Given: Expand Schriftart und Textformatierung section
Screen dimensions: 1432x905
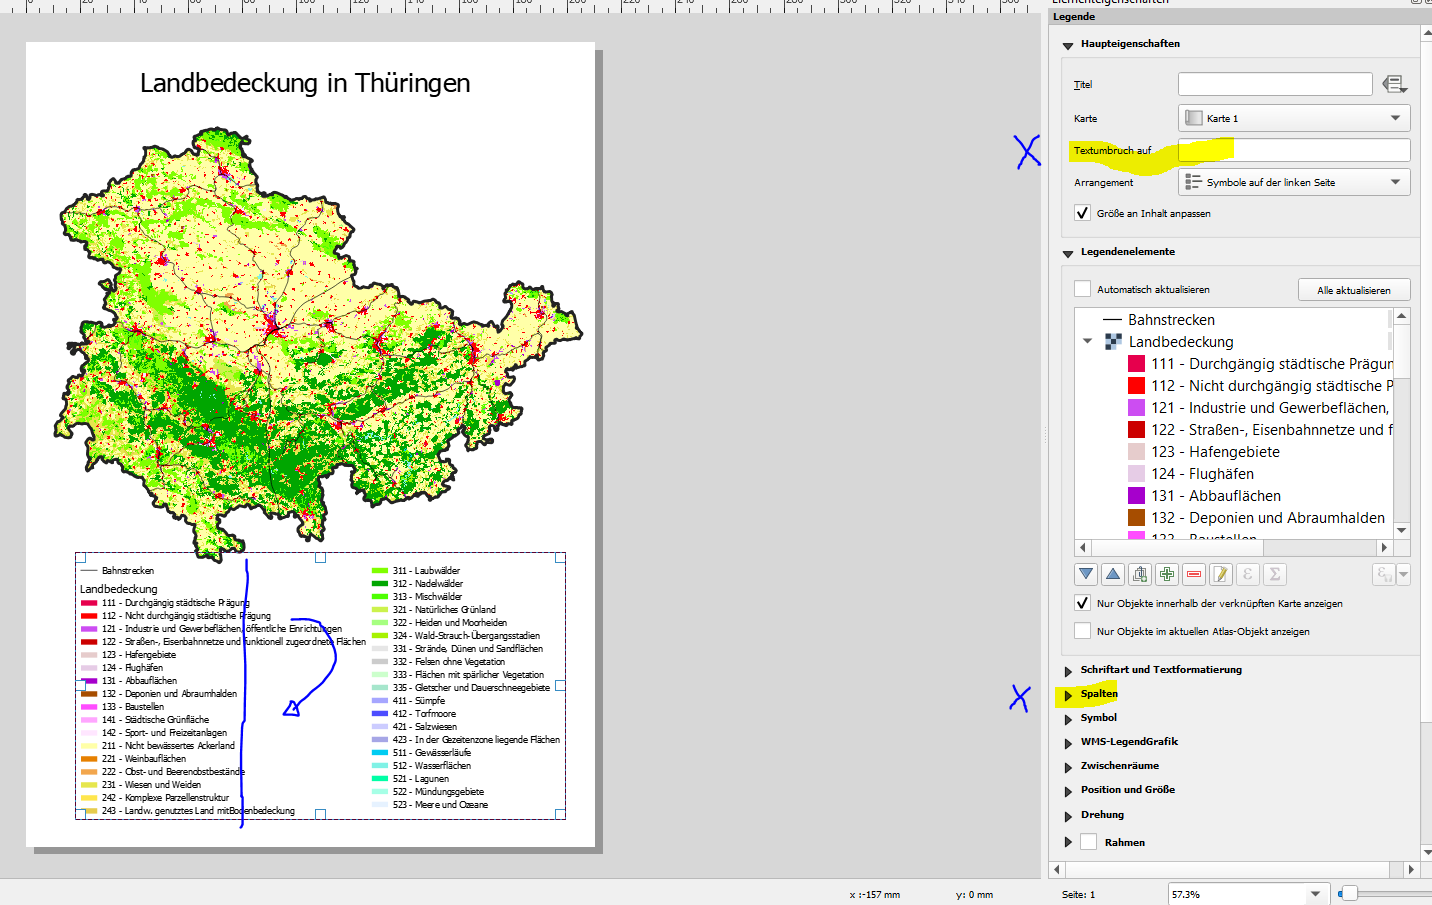Looking at the screenshot, I should tap(1068, 671).
